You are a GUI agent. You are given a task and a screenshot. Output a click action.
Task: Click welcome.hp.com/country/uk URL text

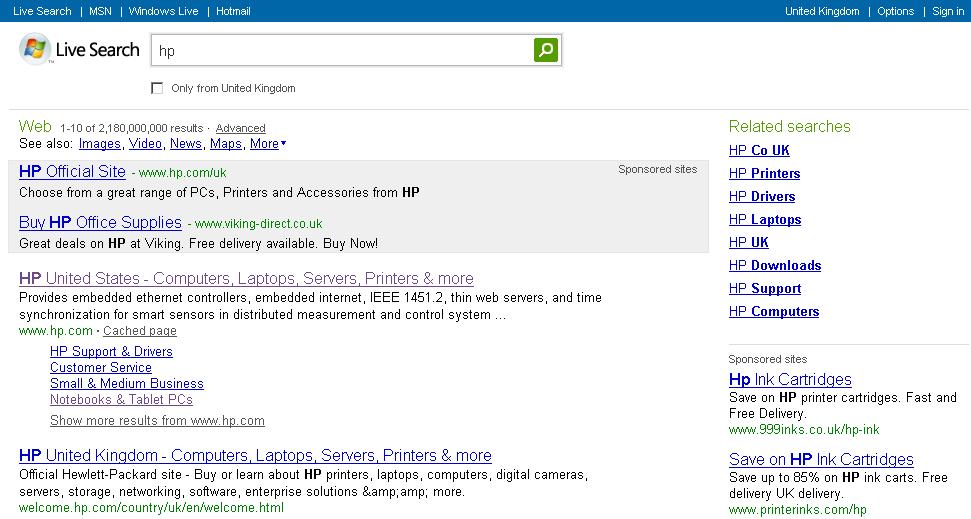point(151,508)
